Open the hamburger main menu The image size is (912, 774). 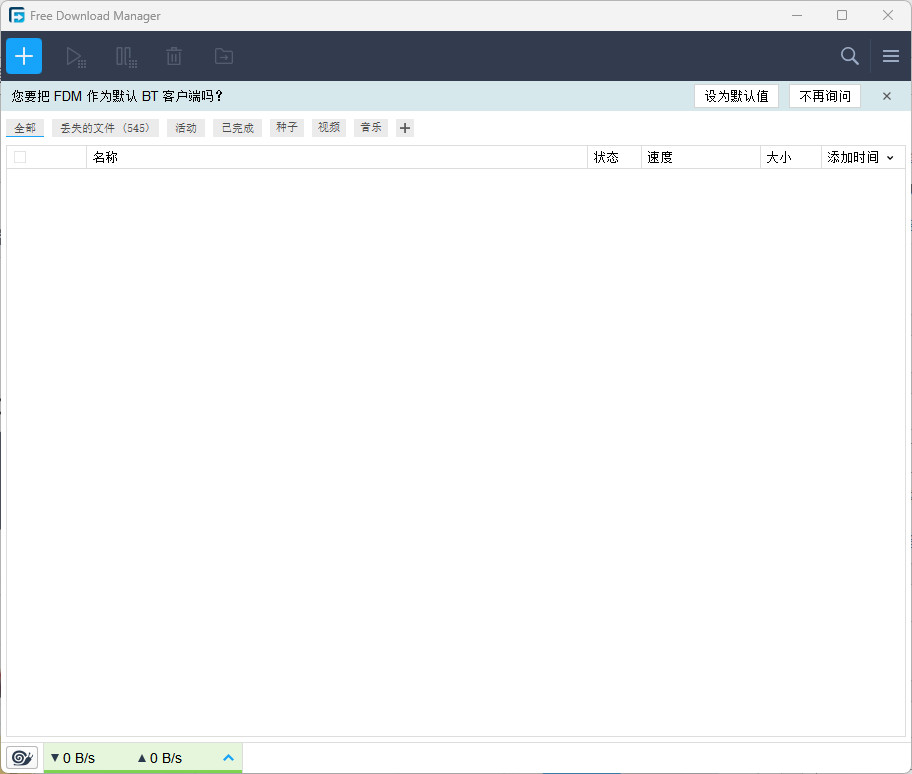click(890, 56)
